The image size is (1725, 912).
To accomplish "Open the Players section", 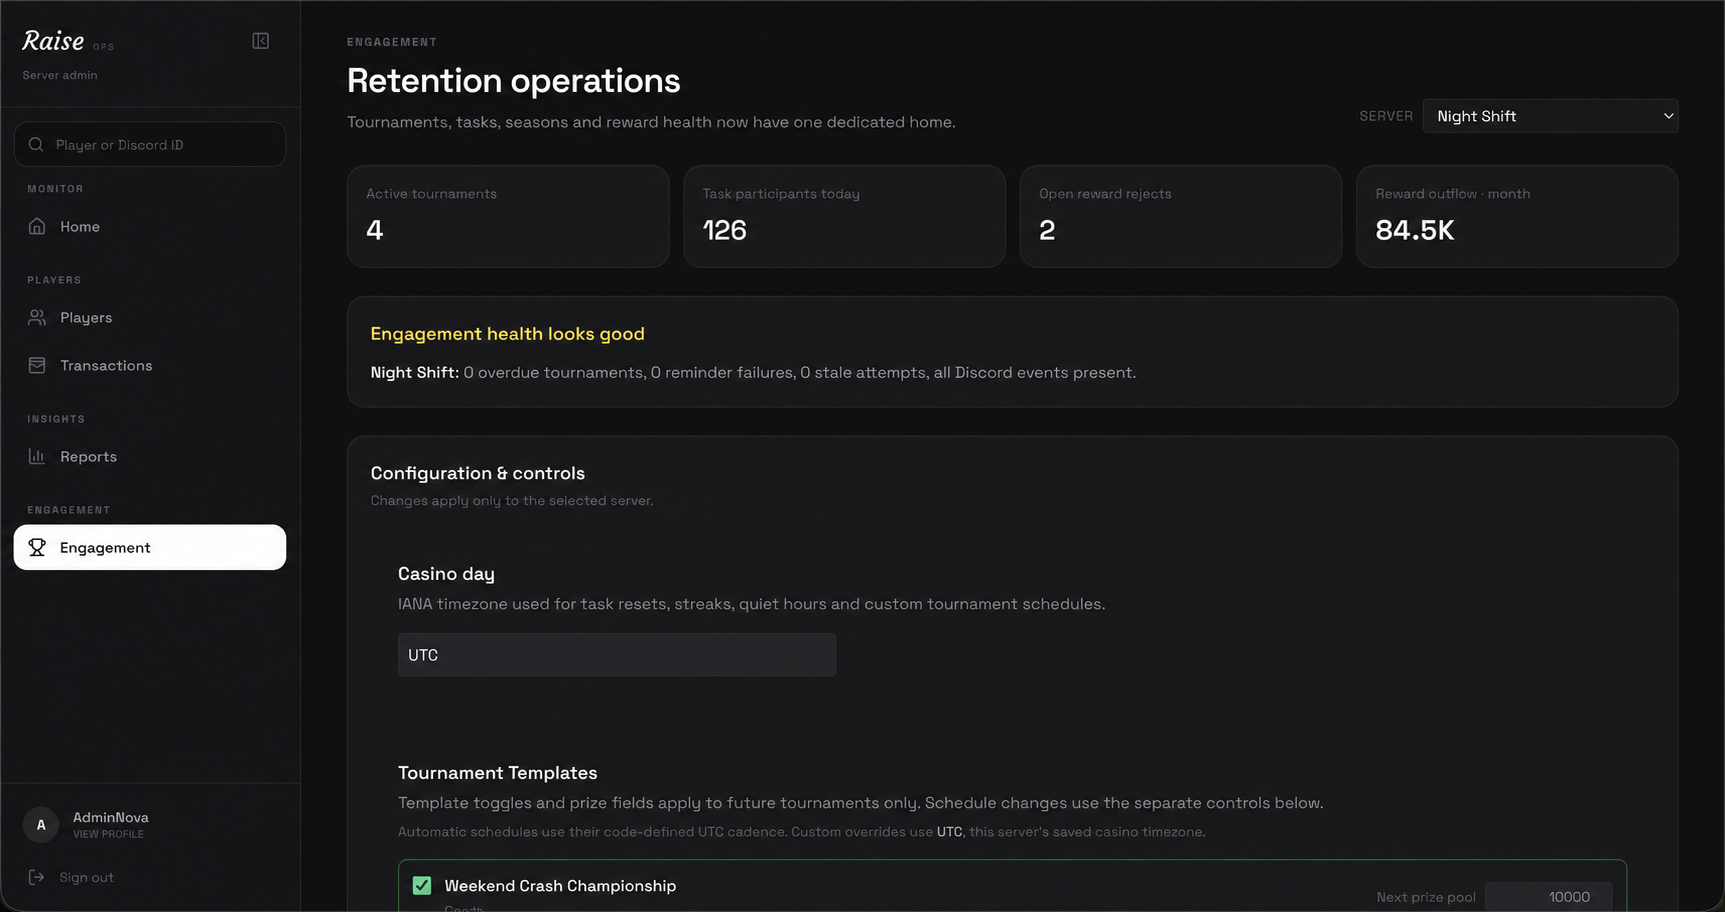I will tap(150, 317).
